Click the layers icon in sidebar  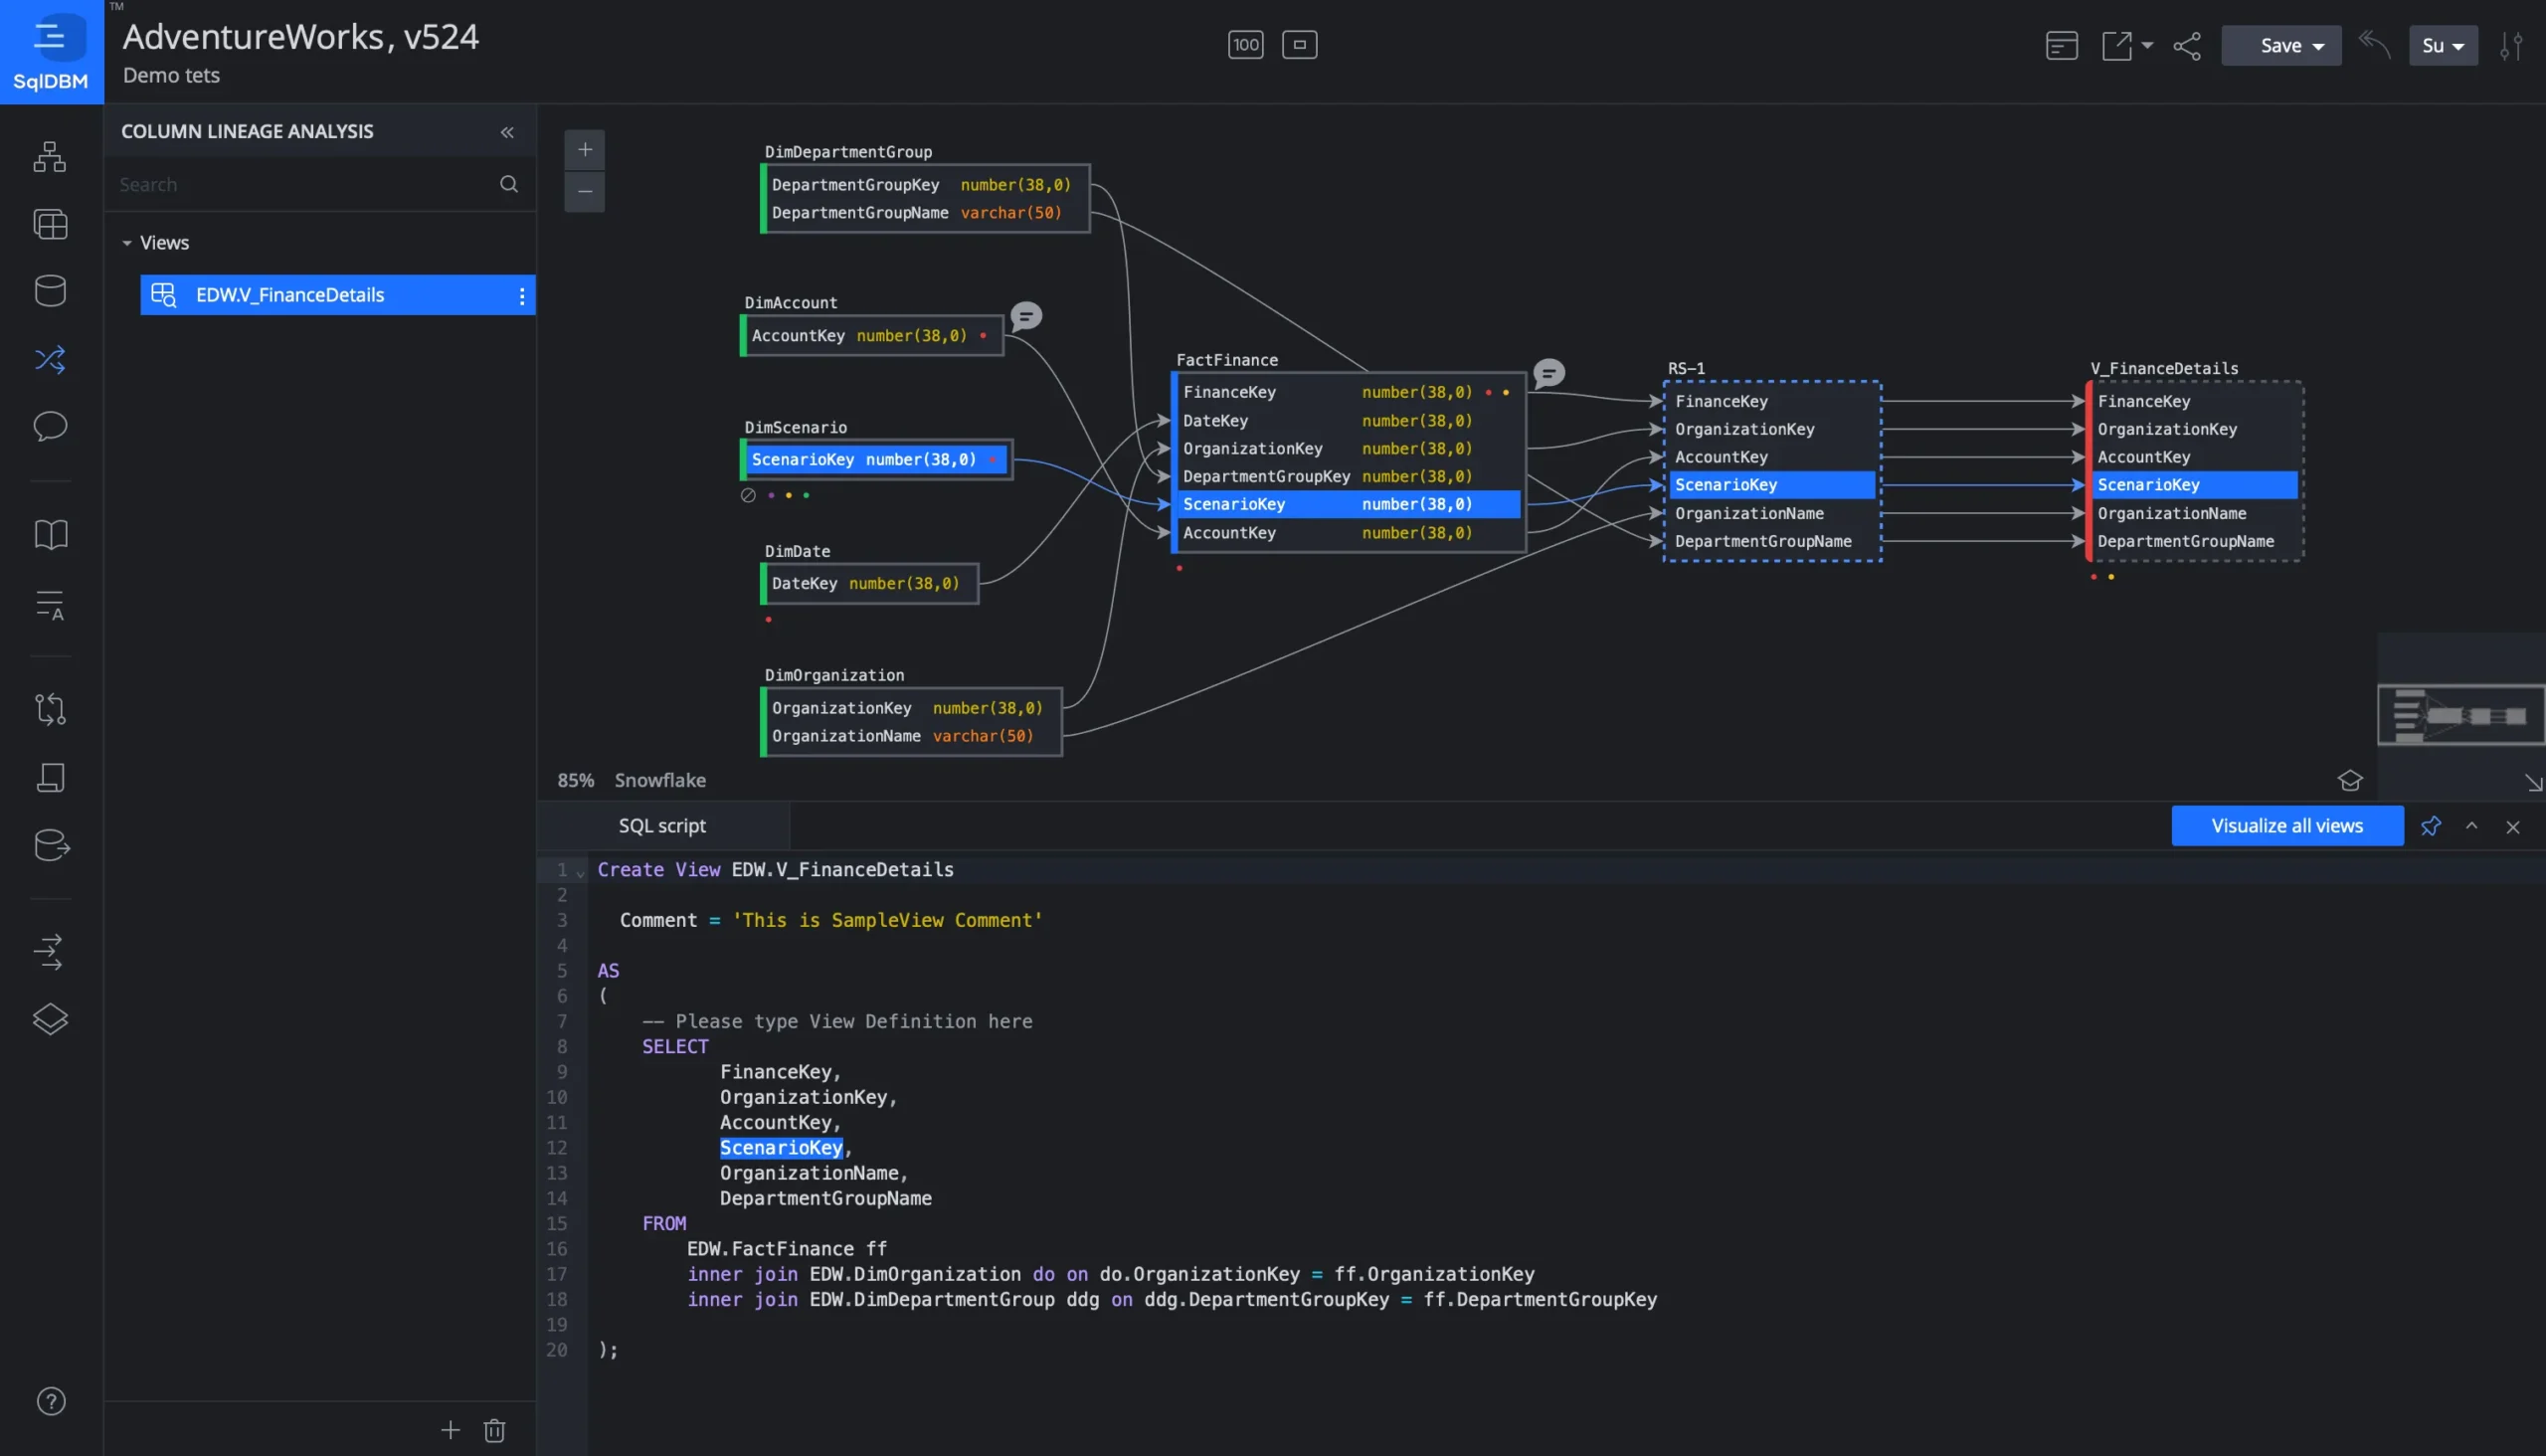[50, 1019]
